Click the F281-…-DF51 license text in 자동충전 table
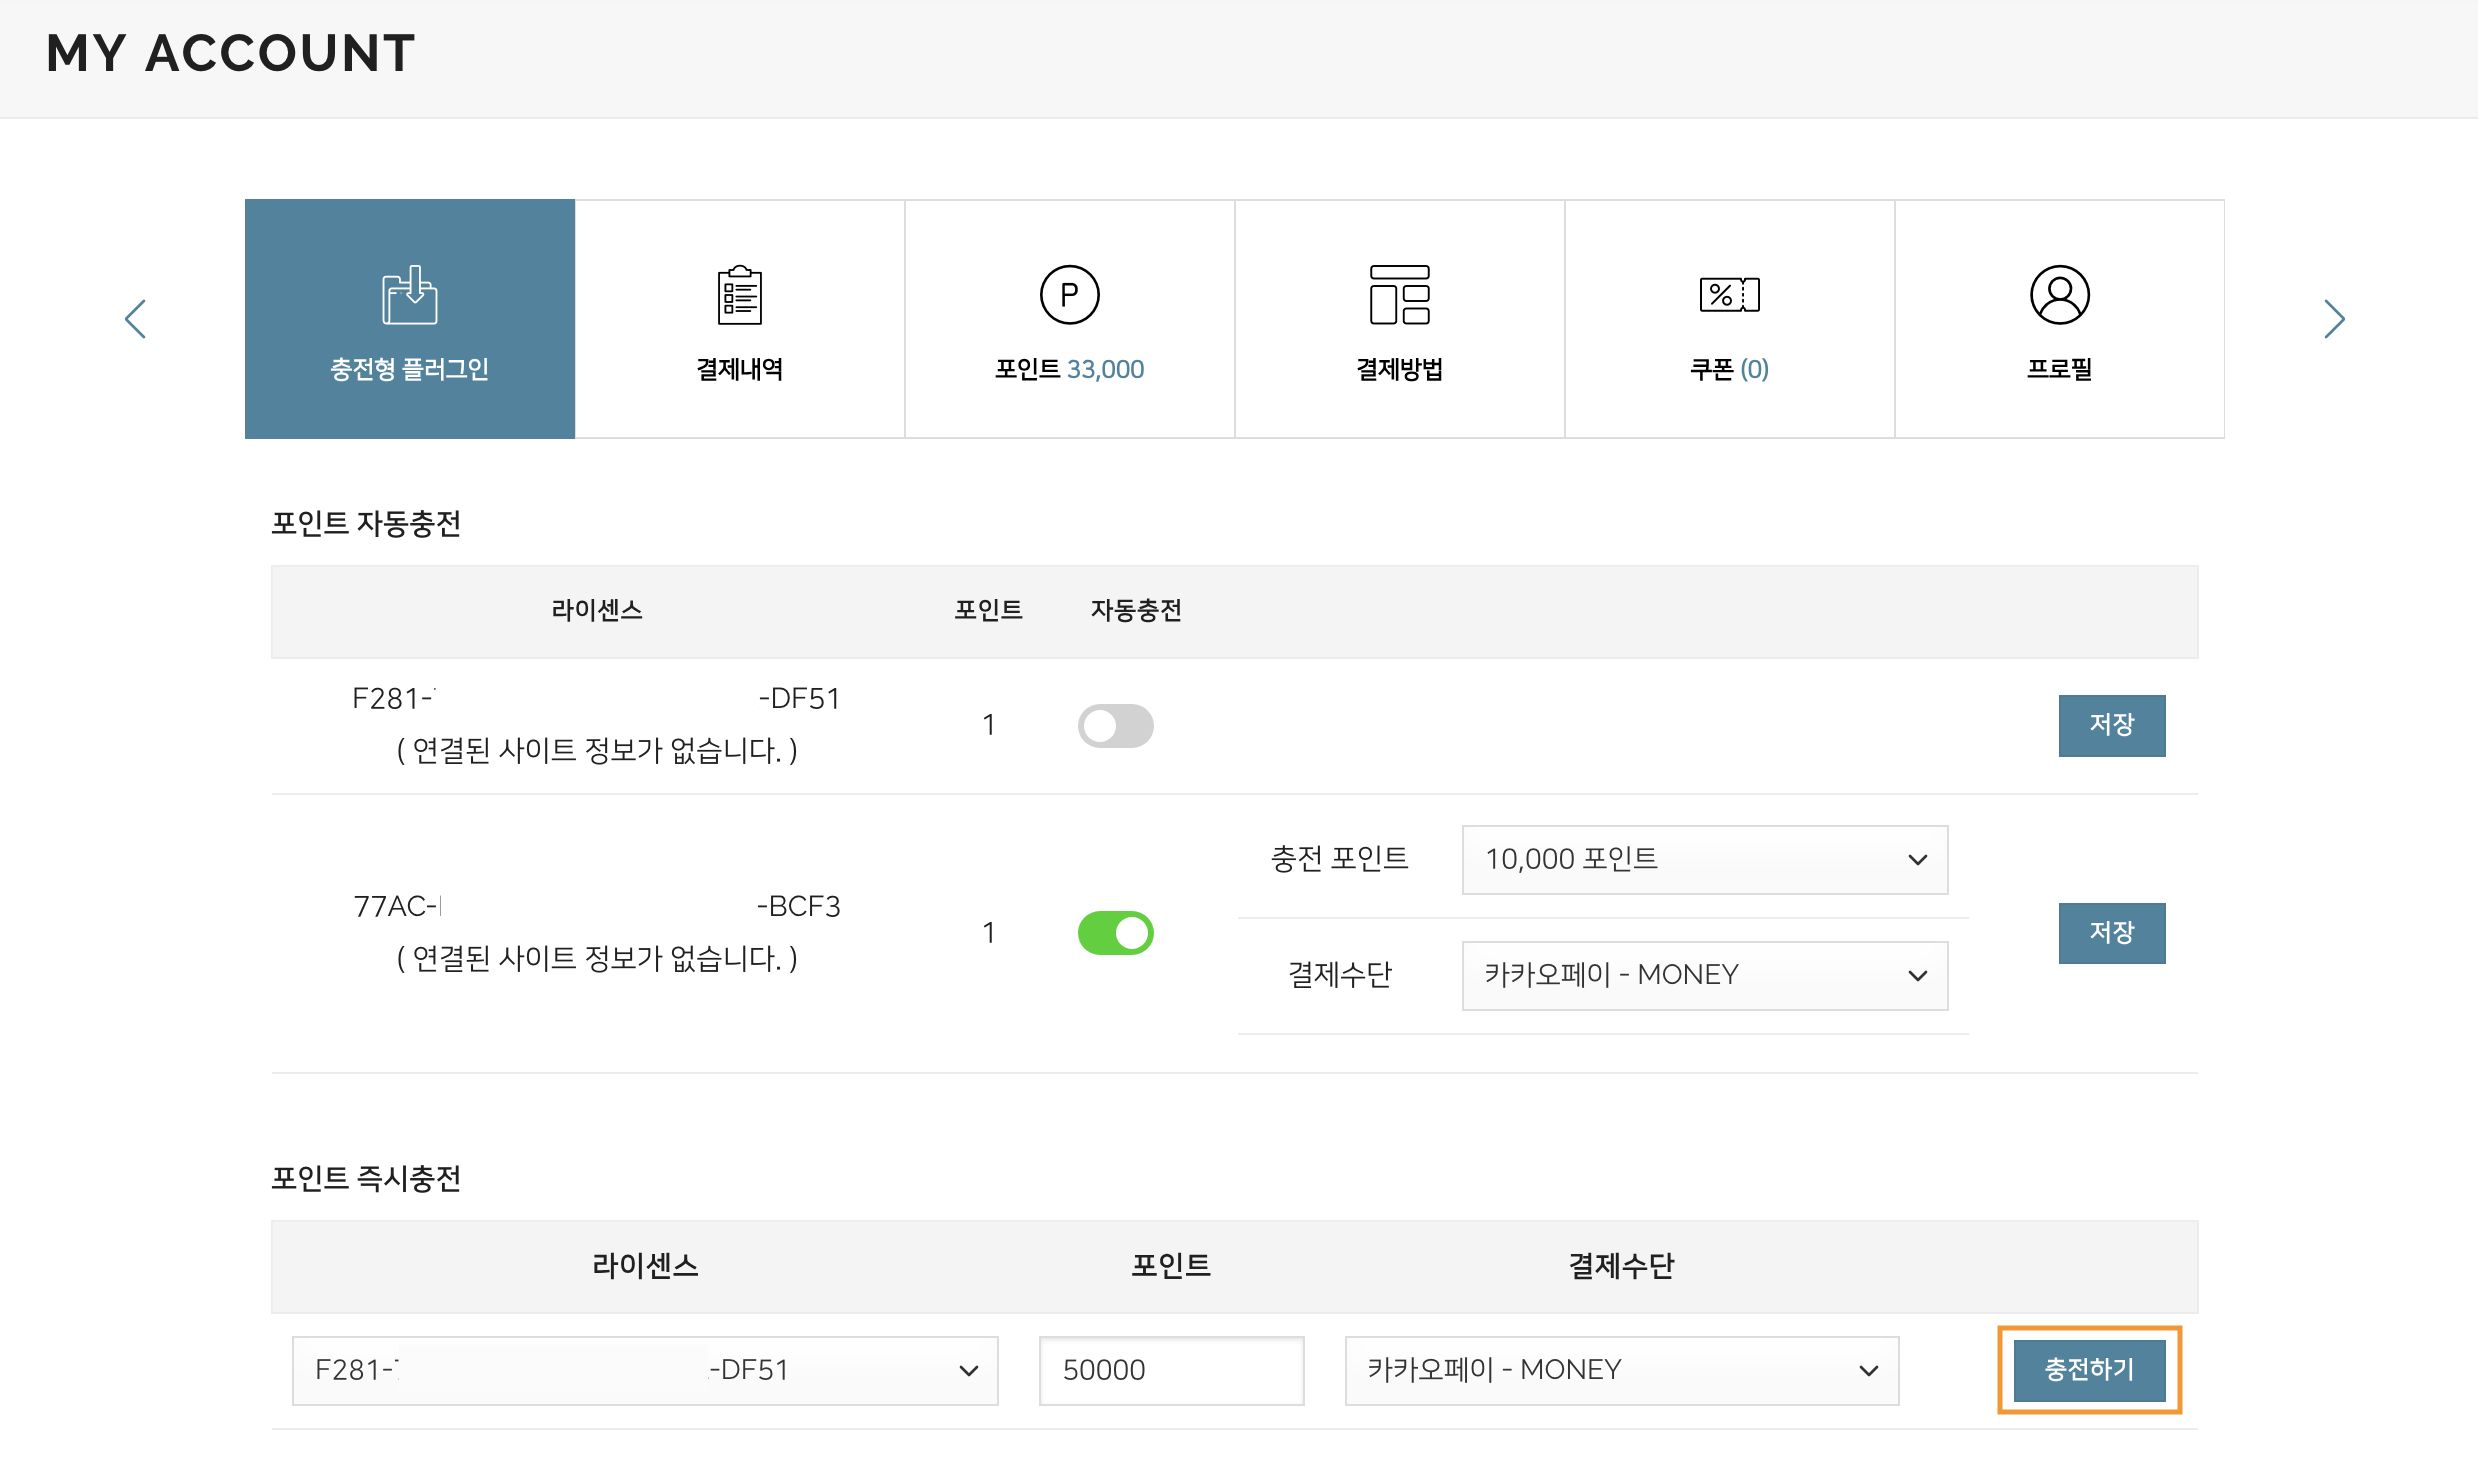Viewport: 2478px width, 1466px height. [597, 698]
